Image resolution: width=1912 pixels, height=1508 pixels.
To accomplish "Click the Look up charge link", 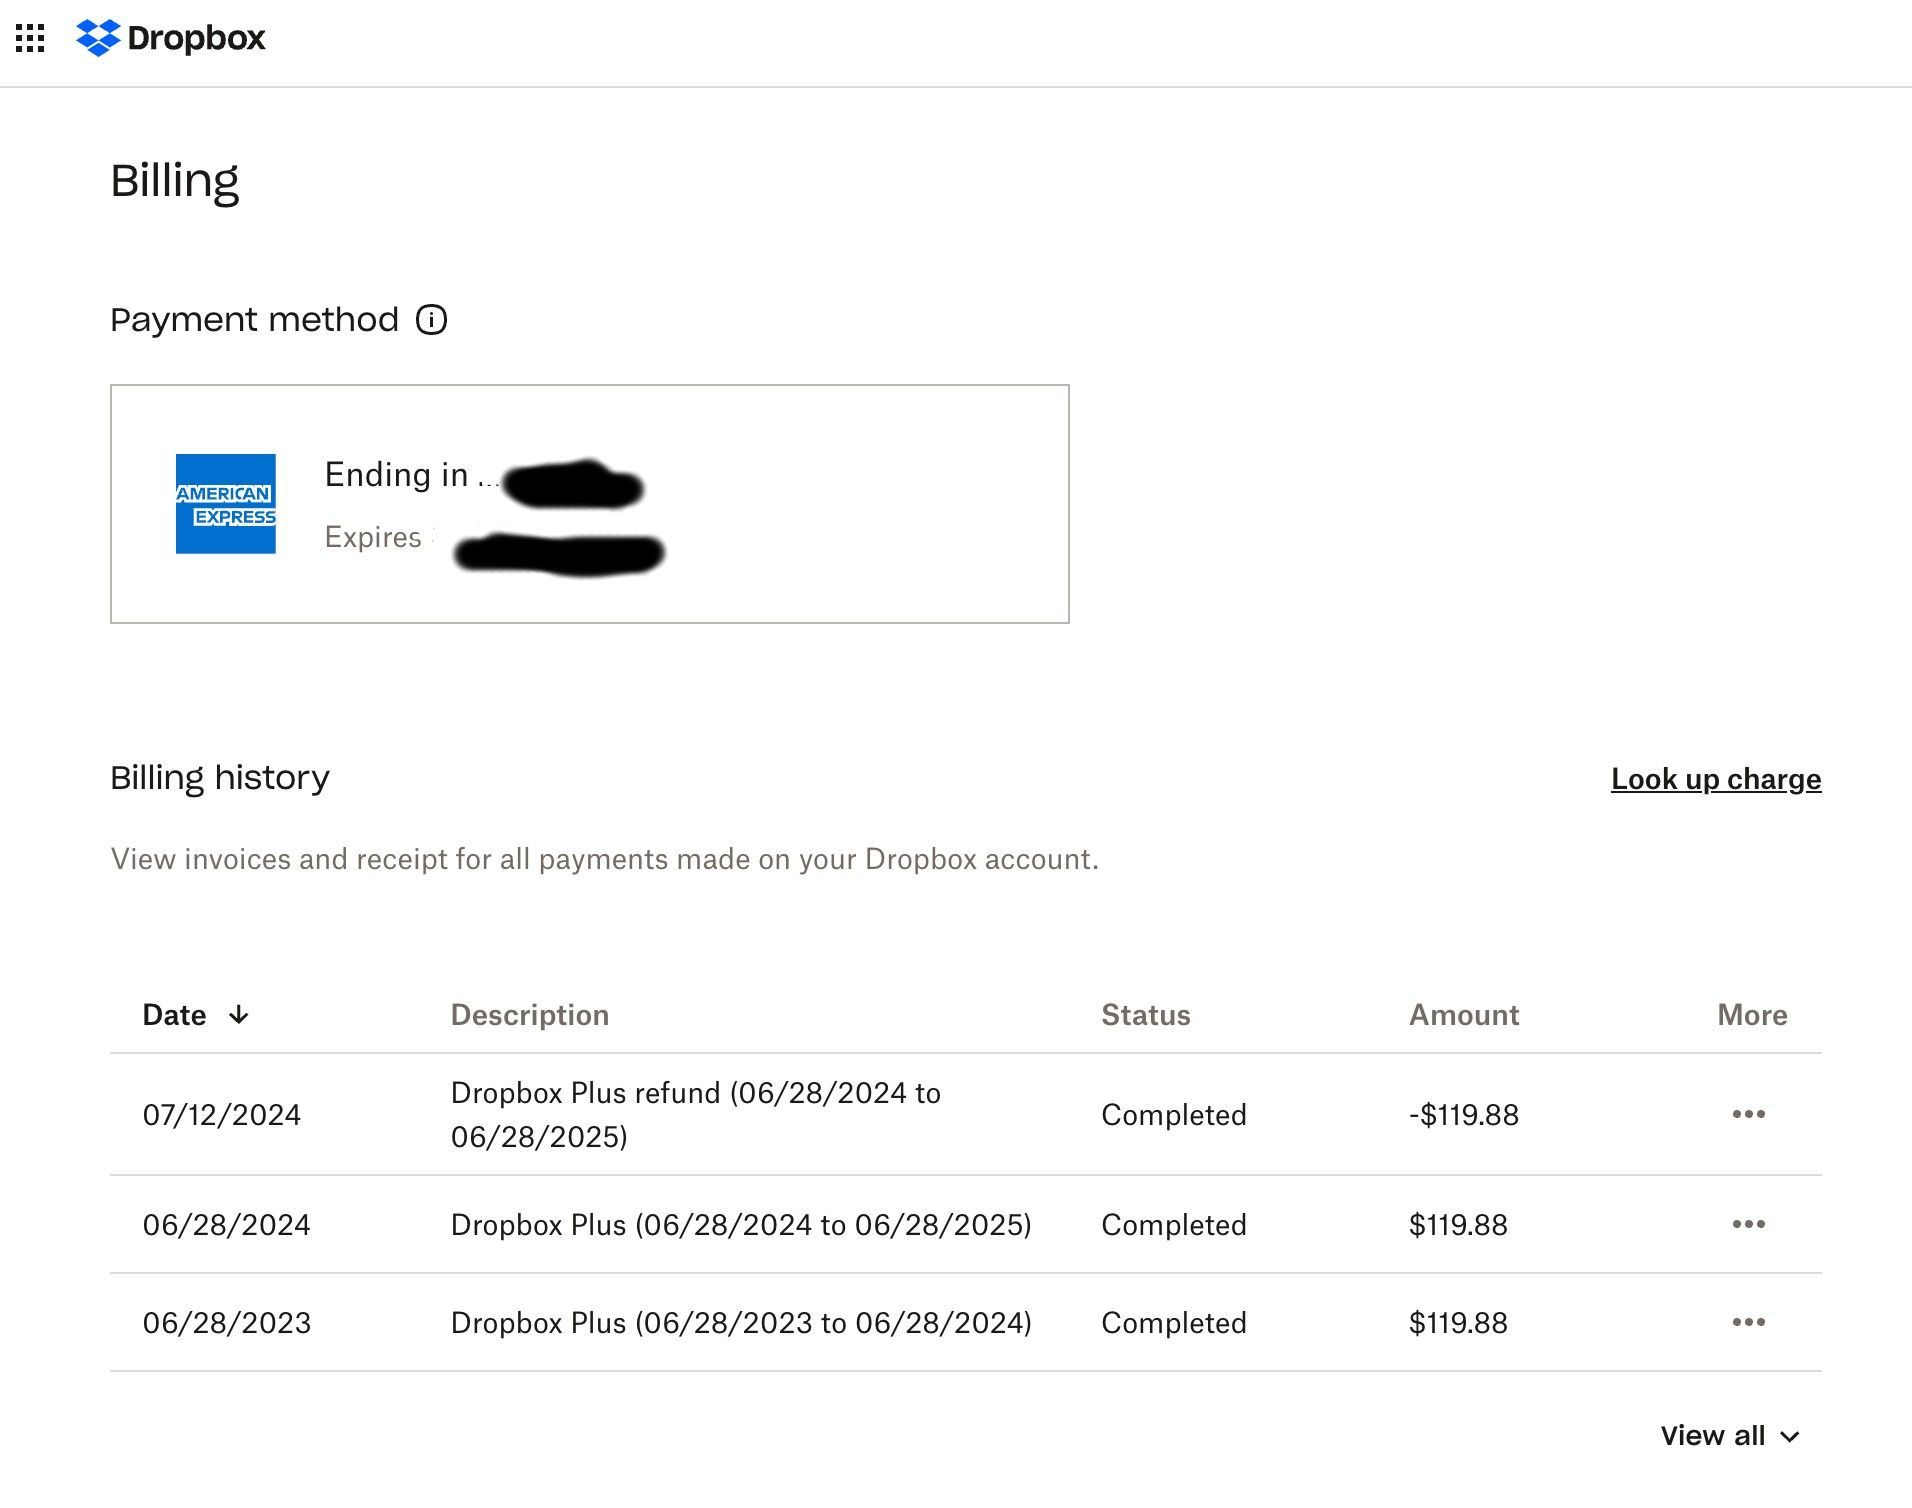I will pyautogui.click(x=1716, y=779).
